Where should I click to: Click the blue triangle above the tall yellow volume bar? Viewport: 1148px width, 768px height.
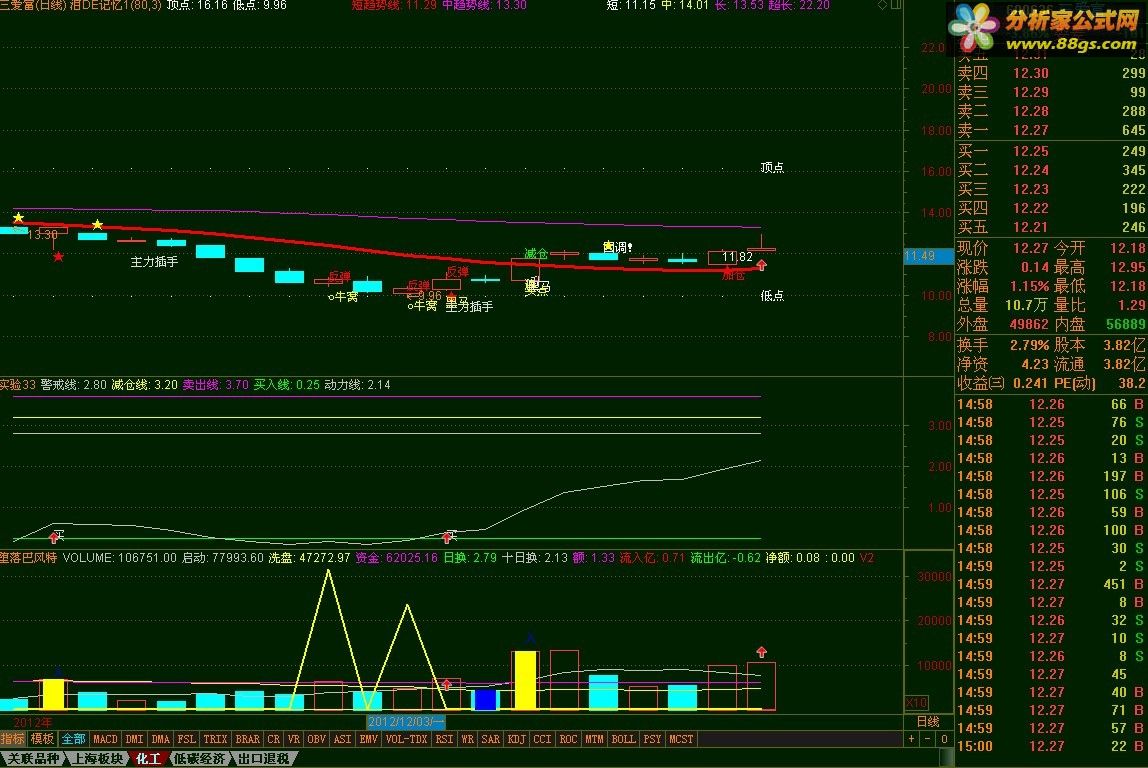(x=530, y=639)
